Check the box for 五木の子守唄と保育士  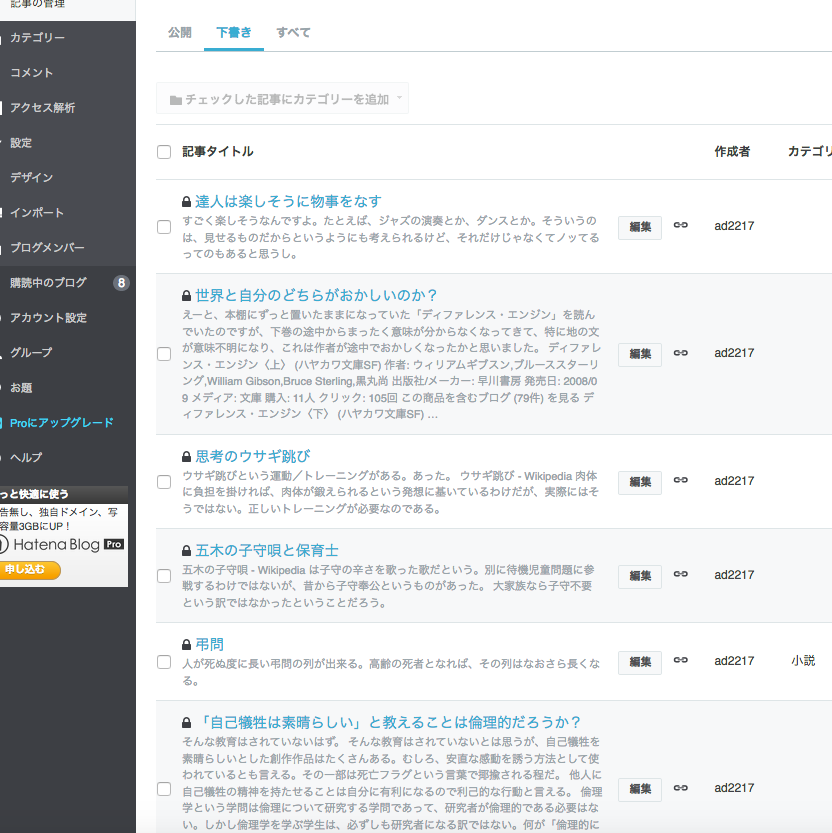point(164,576)
